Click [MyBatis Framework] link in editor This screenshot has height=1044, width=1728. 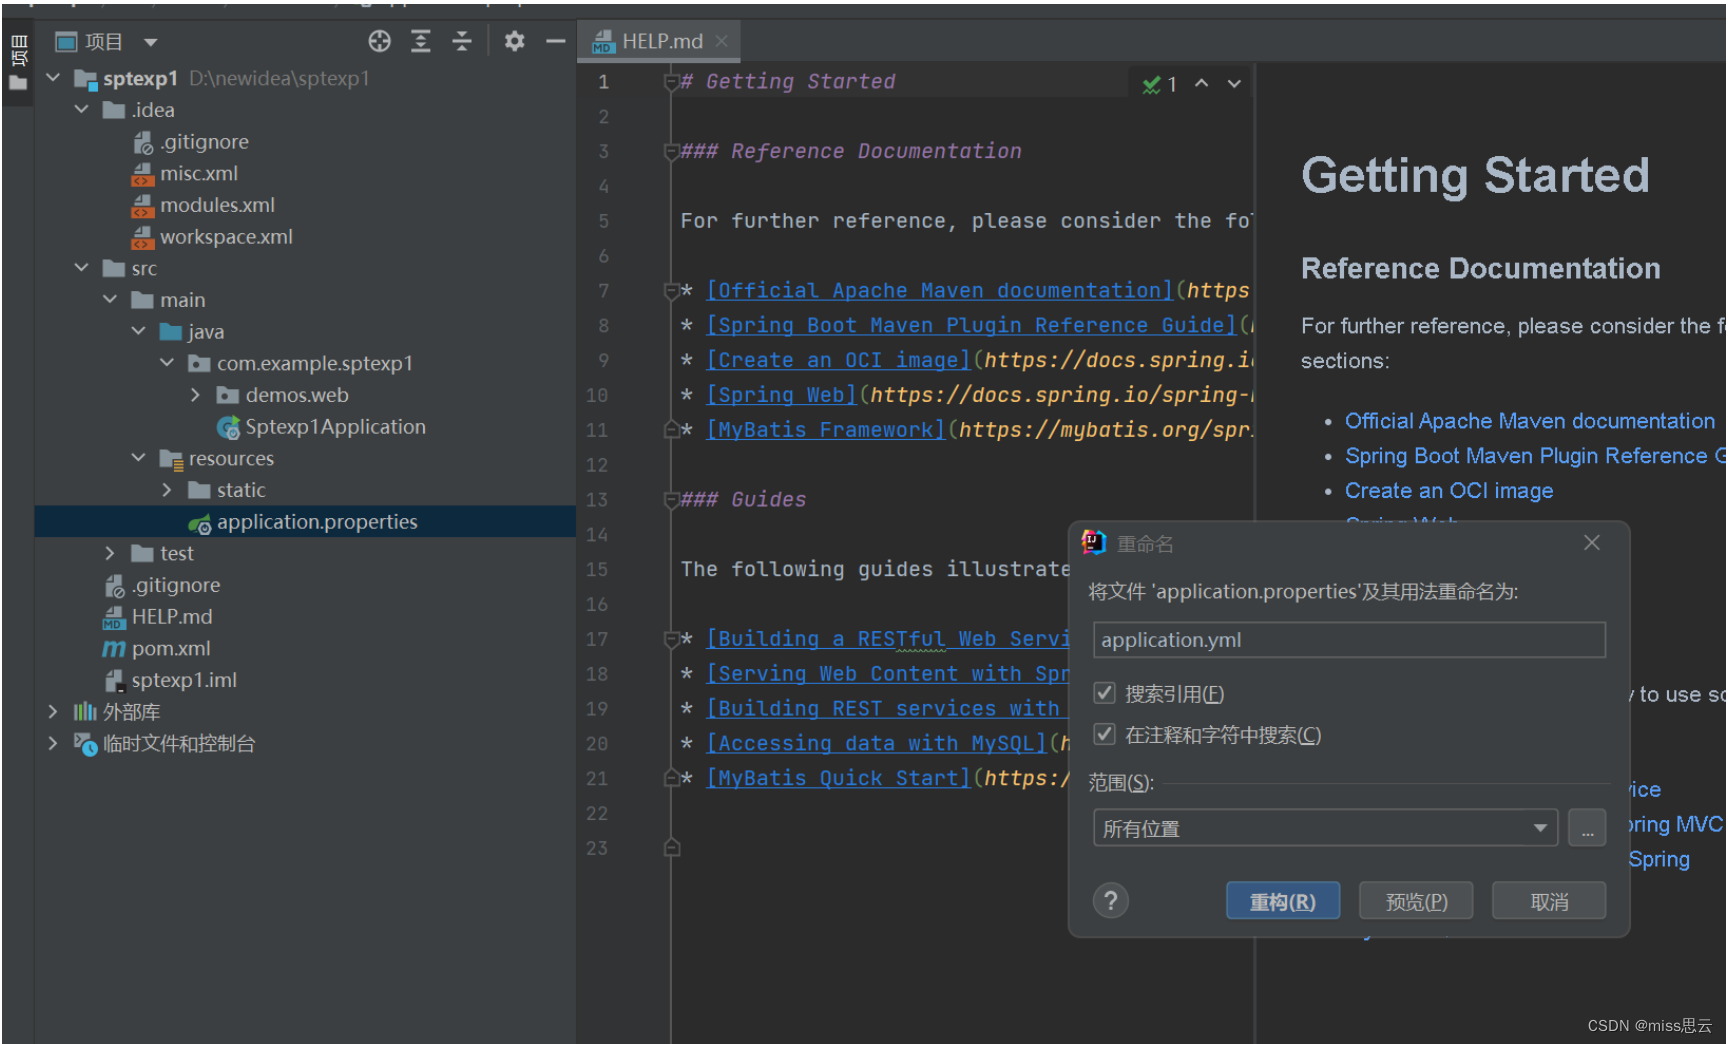[825, 430]
